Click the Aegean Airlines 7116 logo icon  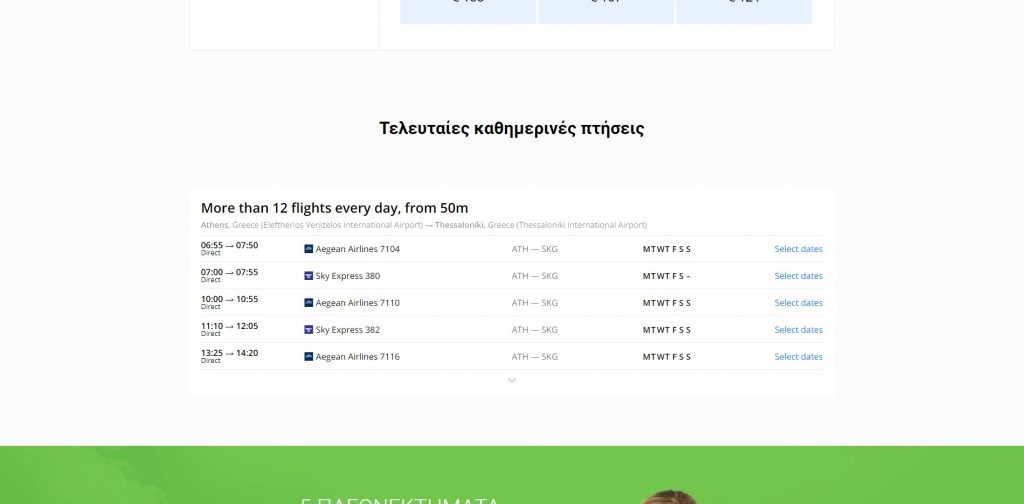pos(309,356)
